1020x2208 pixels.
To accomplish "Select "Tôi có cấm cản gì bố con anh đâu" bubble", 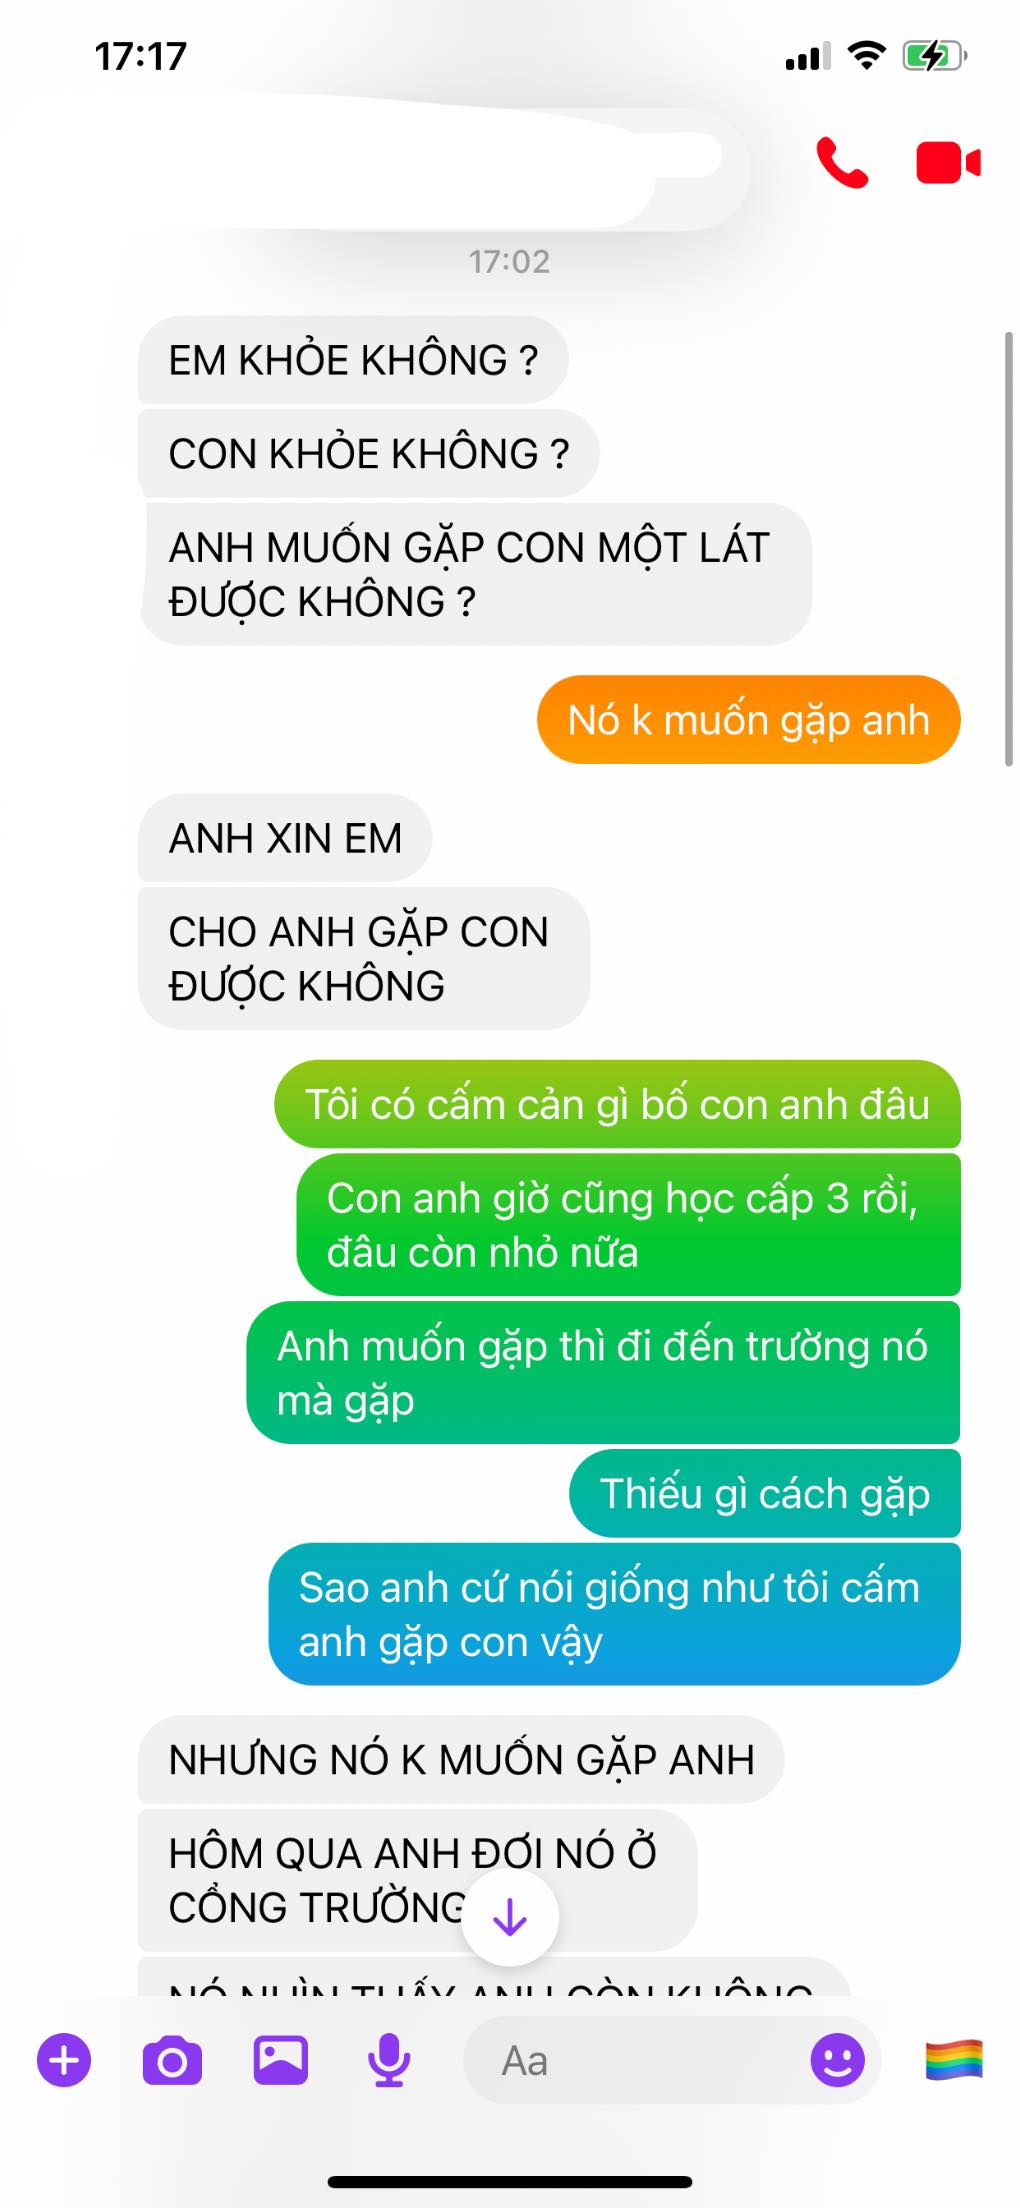I will point(617,1104).
